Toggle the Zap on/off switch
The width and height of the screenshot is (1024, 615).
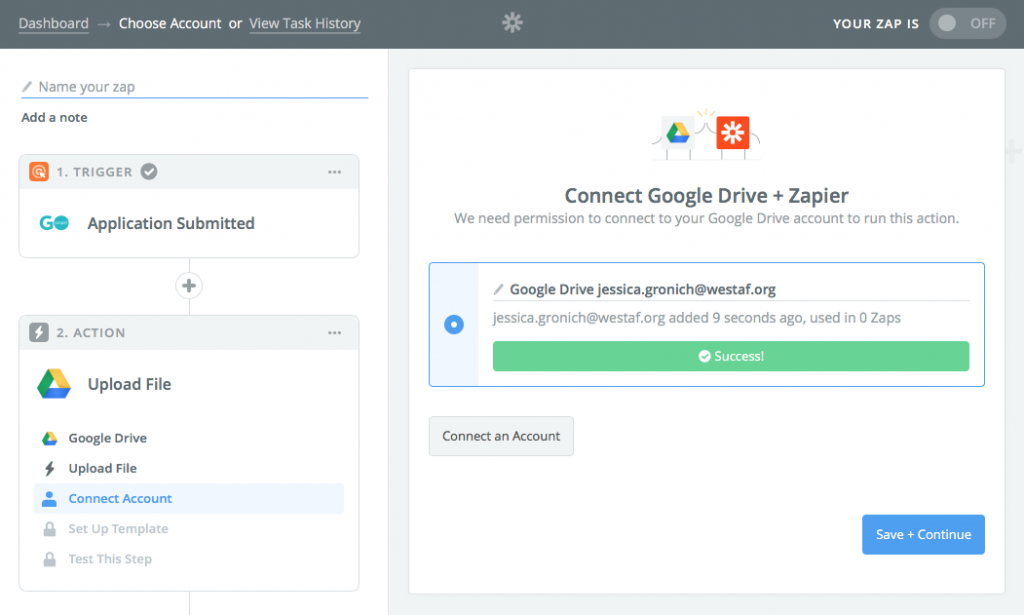(968, 23)
